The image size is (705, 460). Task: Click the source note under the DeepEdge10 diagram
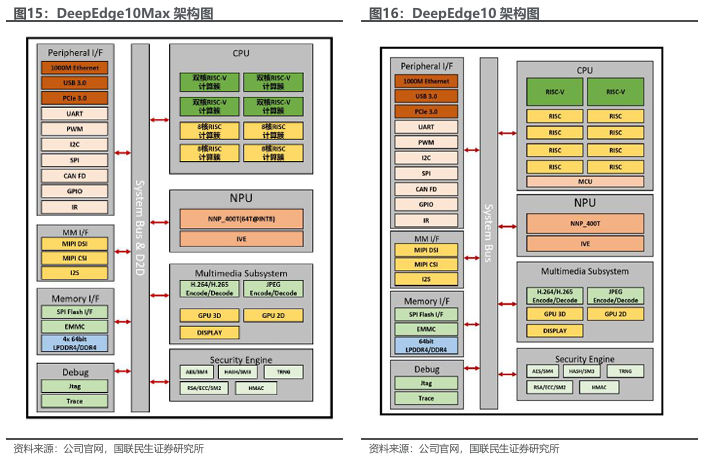[x=464, y=448]
